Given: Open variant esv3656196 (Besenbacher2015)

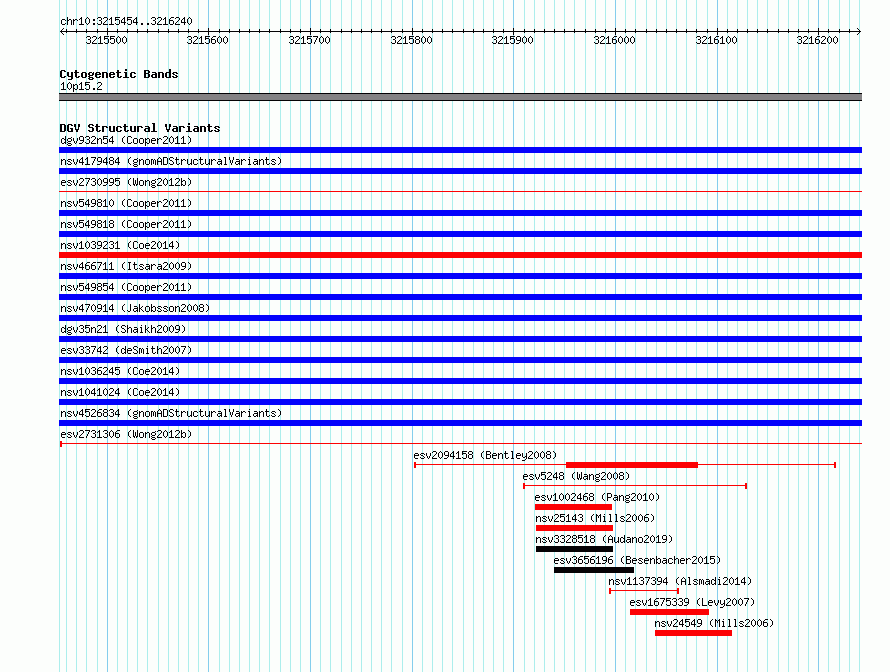Looking at the screenshot, I should [637, 560].
